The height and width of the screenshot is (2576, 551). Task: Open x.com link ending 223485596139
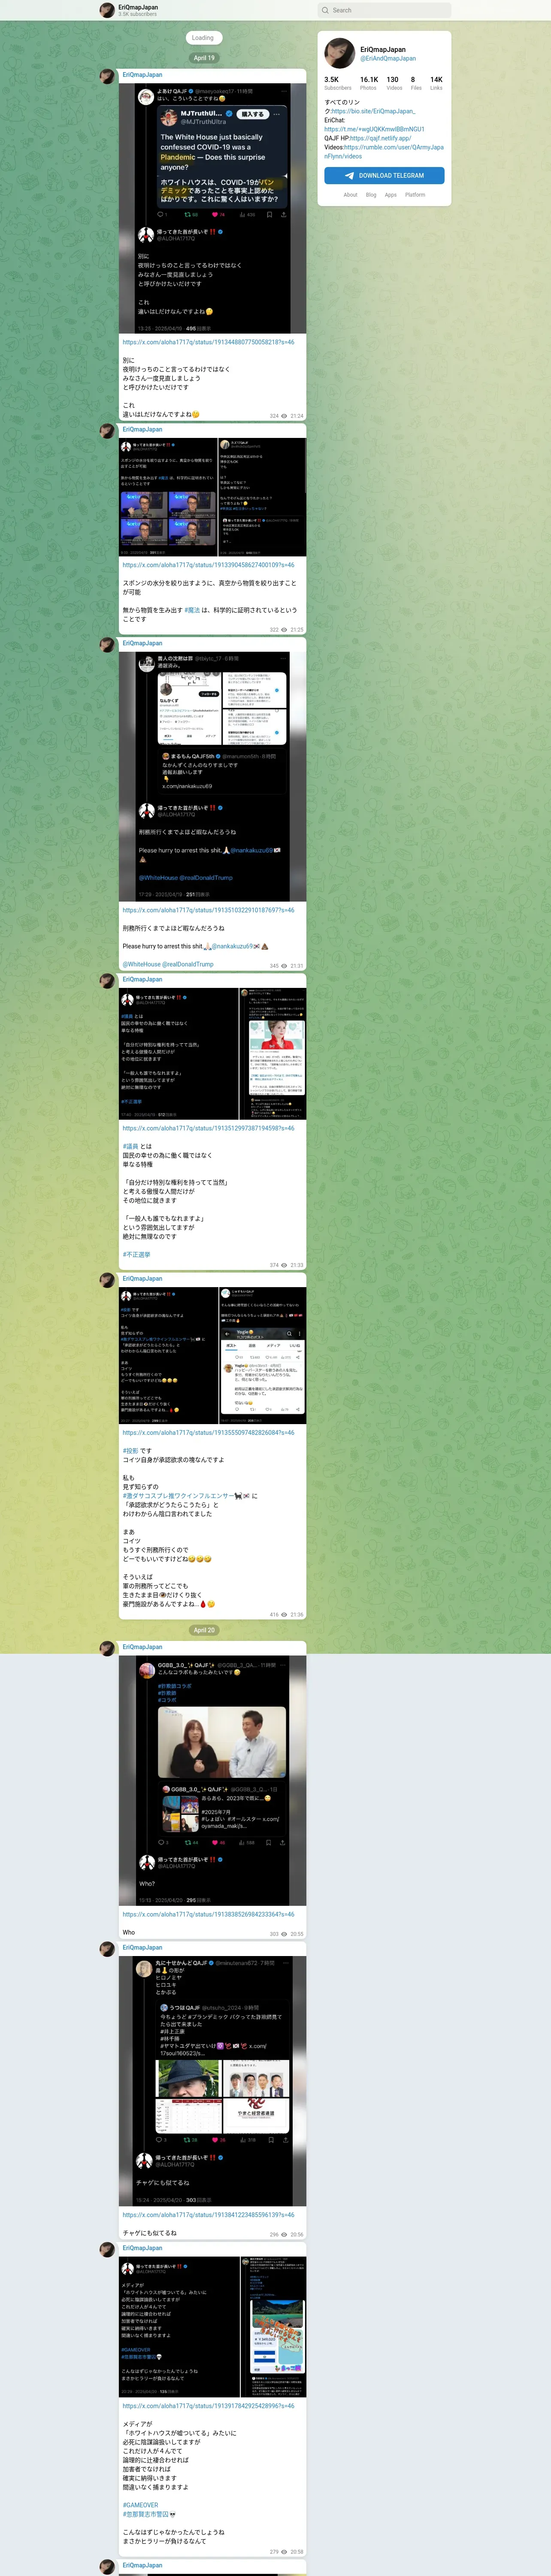coord(208,2215)
